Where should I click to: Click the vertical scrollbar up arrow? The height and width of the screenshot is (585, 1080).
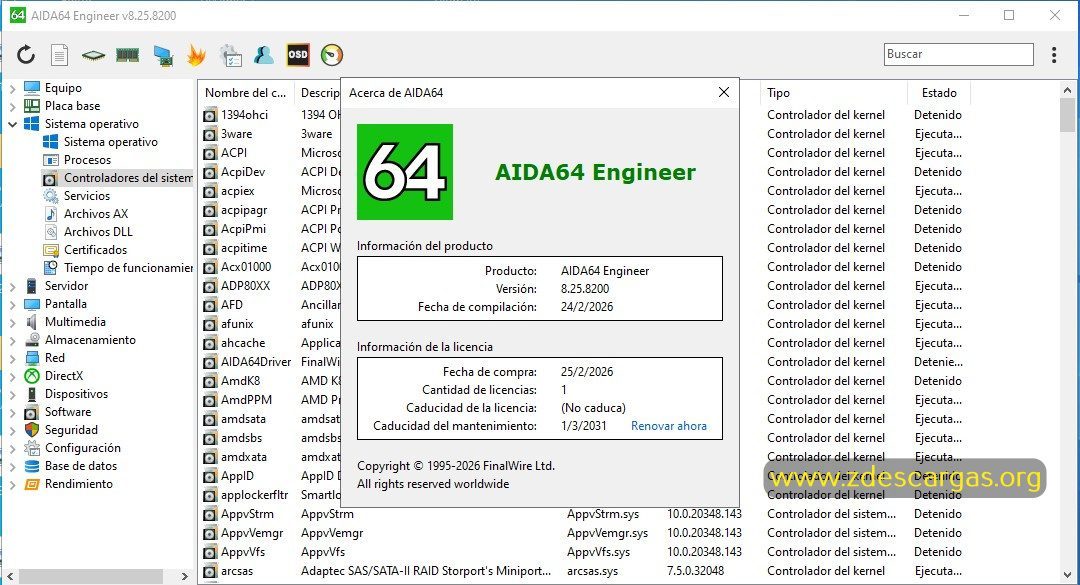(x=1068, y=90)
